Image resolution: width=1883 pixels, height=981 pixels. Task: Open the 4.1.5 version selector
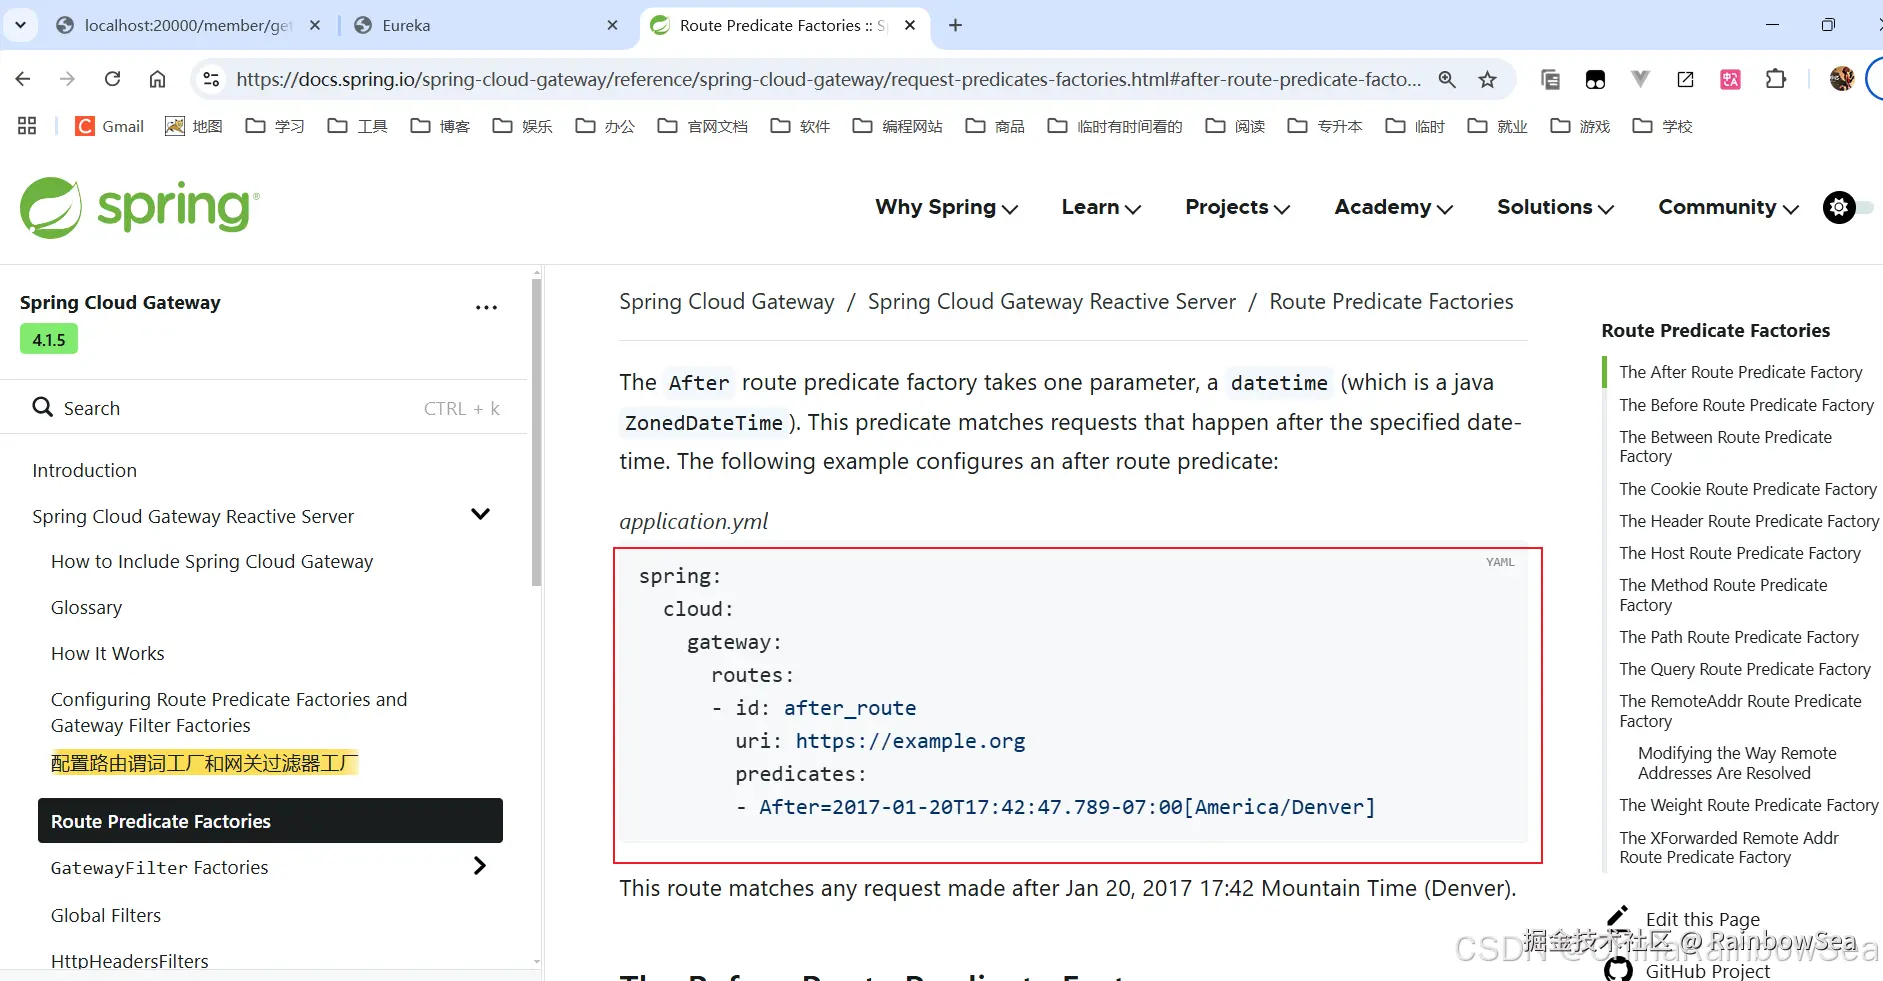tap(49, 340)
